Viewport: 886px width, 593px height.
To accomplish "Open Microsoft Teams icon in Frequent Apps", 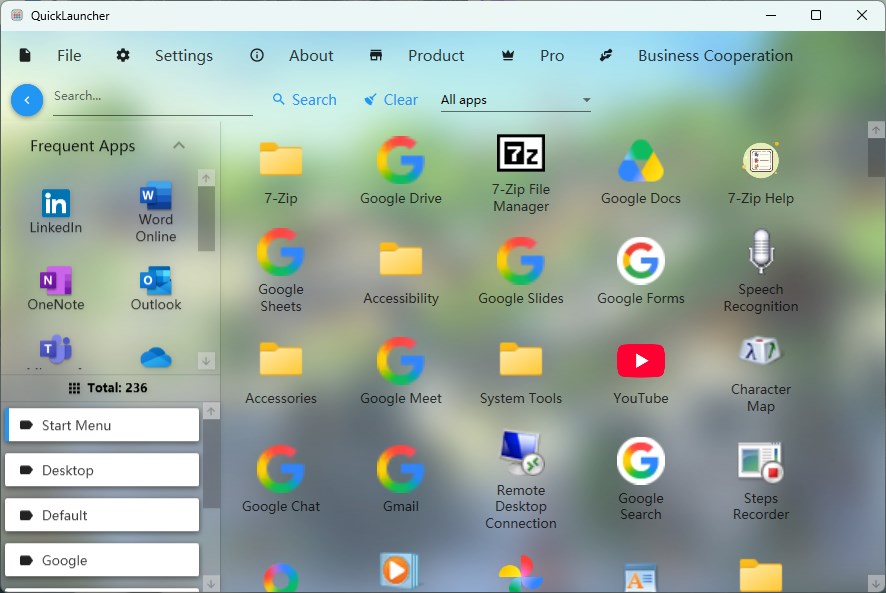I will 55,350.
